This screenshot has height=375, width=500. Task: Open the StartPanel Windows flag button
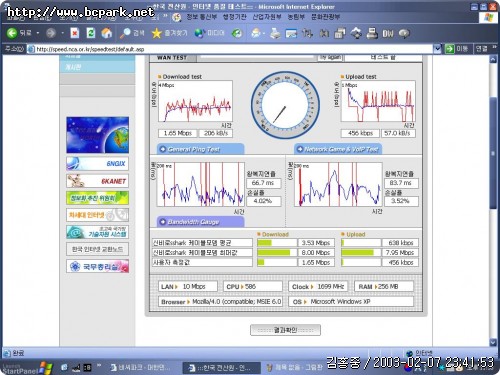pos(46,367)
